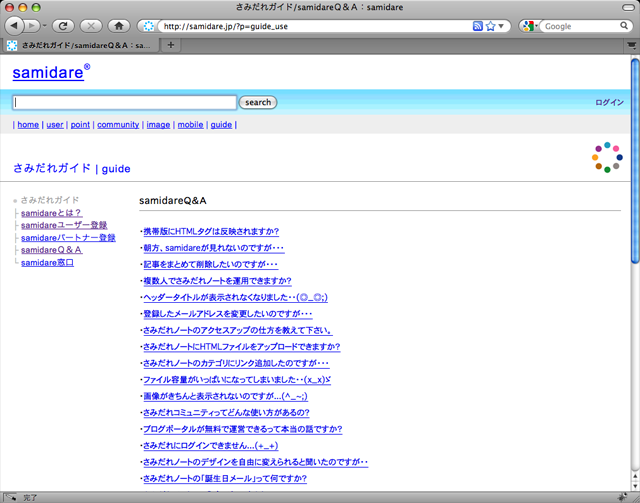Open samidareユーザー登録 in the sidebar
640x503 pixels.
[x=64, y=225]
